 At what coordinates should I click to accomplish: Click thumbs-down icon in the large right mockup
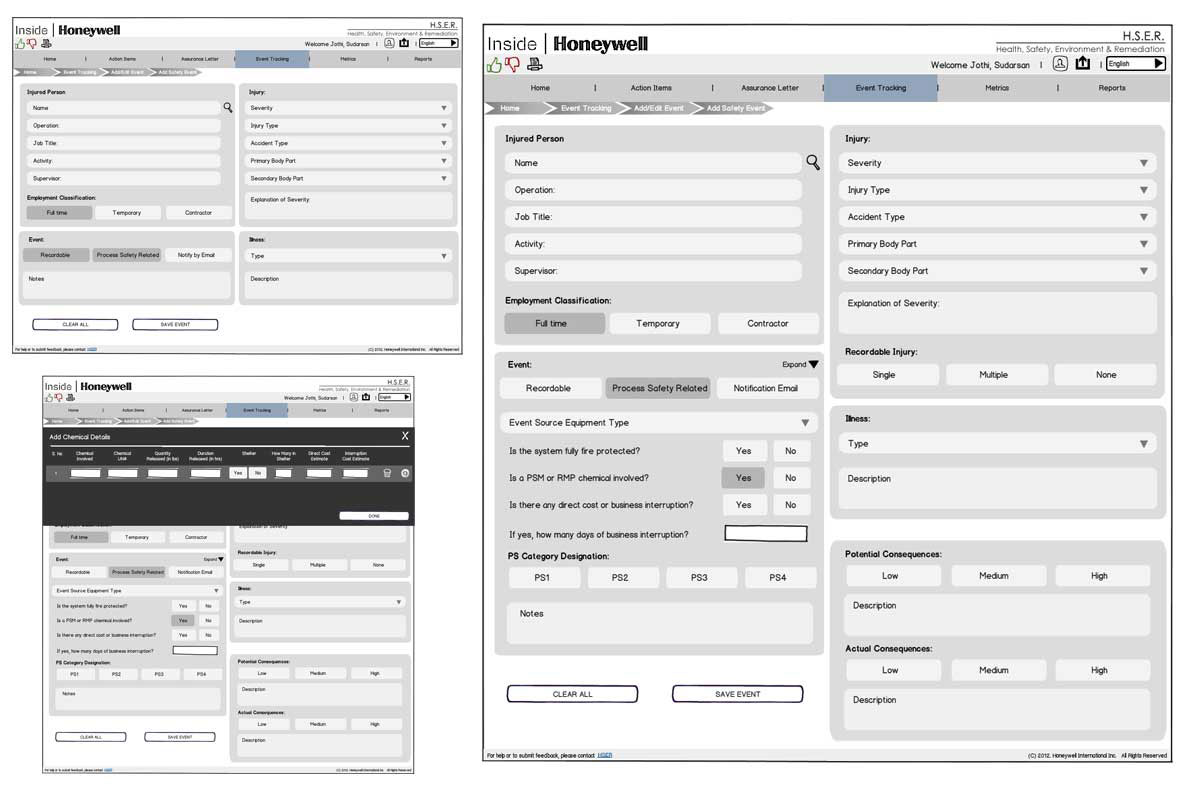point(513,65)
